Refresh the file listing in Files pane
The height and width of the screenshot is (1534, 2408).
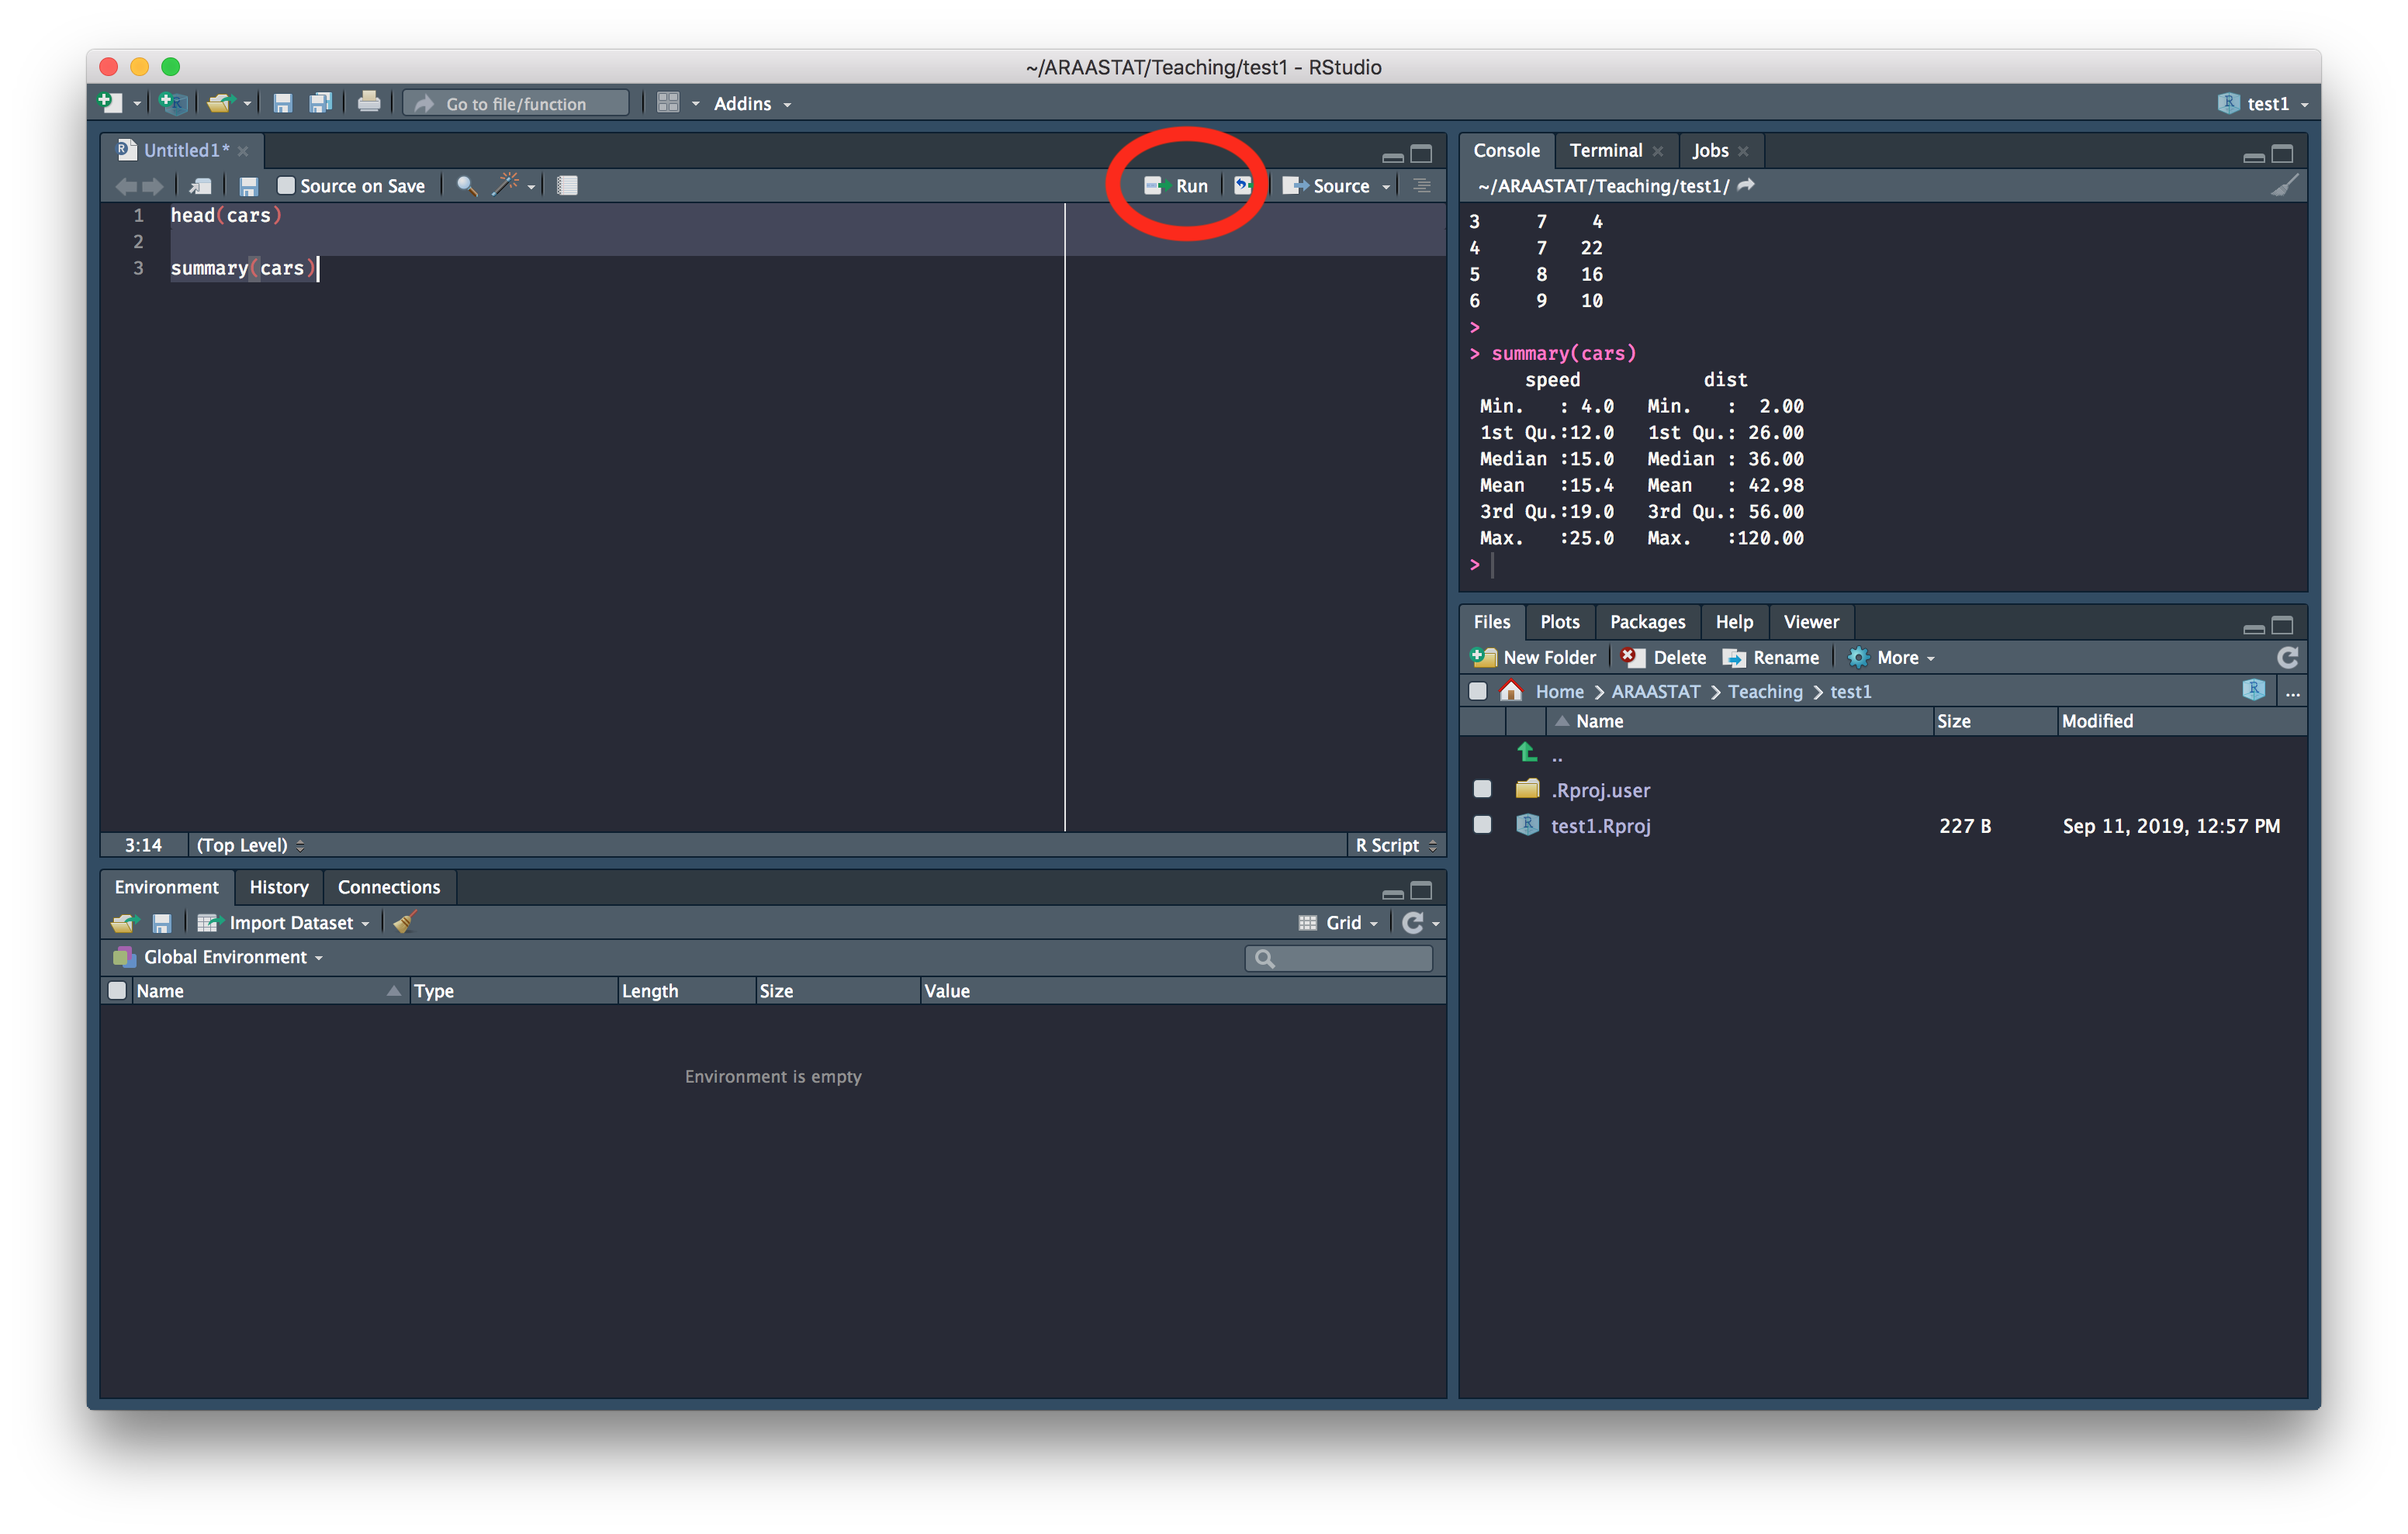2287,657
